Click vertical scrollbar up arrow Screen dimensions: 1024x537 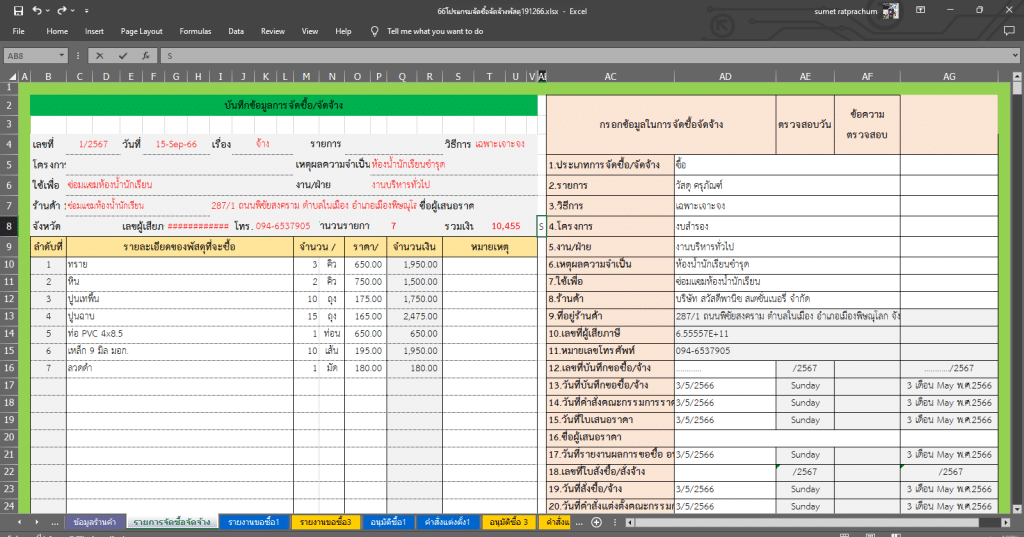[1017, 76]
